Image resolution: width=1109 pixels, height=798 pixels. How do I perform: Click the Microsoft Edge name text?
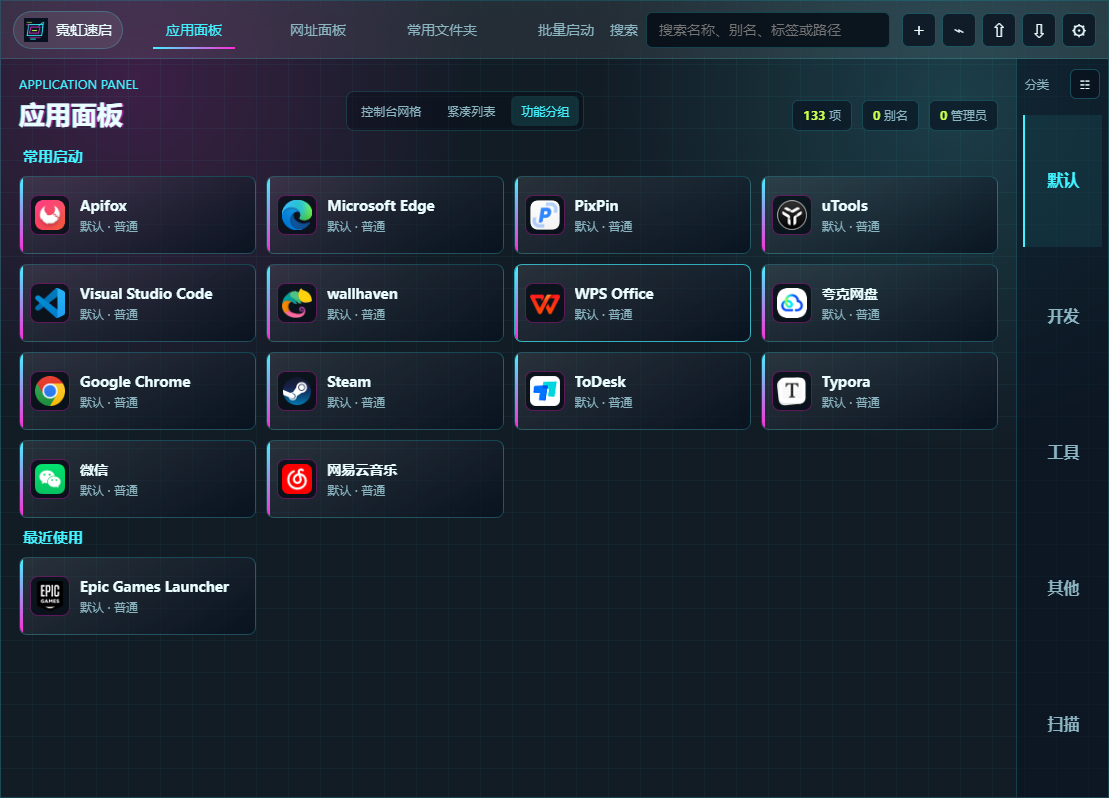point(381,206)
